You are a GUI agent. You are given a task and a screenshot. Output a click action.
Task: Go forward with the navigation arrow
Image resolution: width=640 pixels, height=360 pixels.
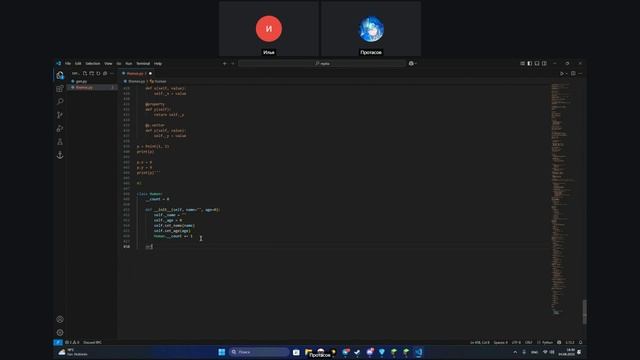point(233,63)
